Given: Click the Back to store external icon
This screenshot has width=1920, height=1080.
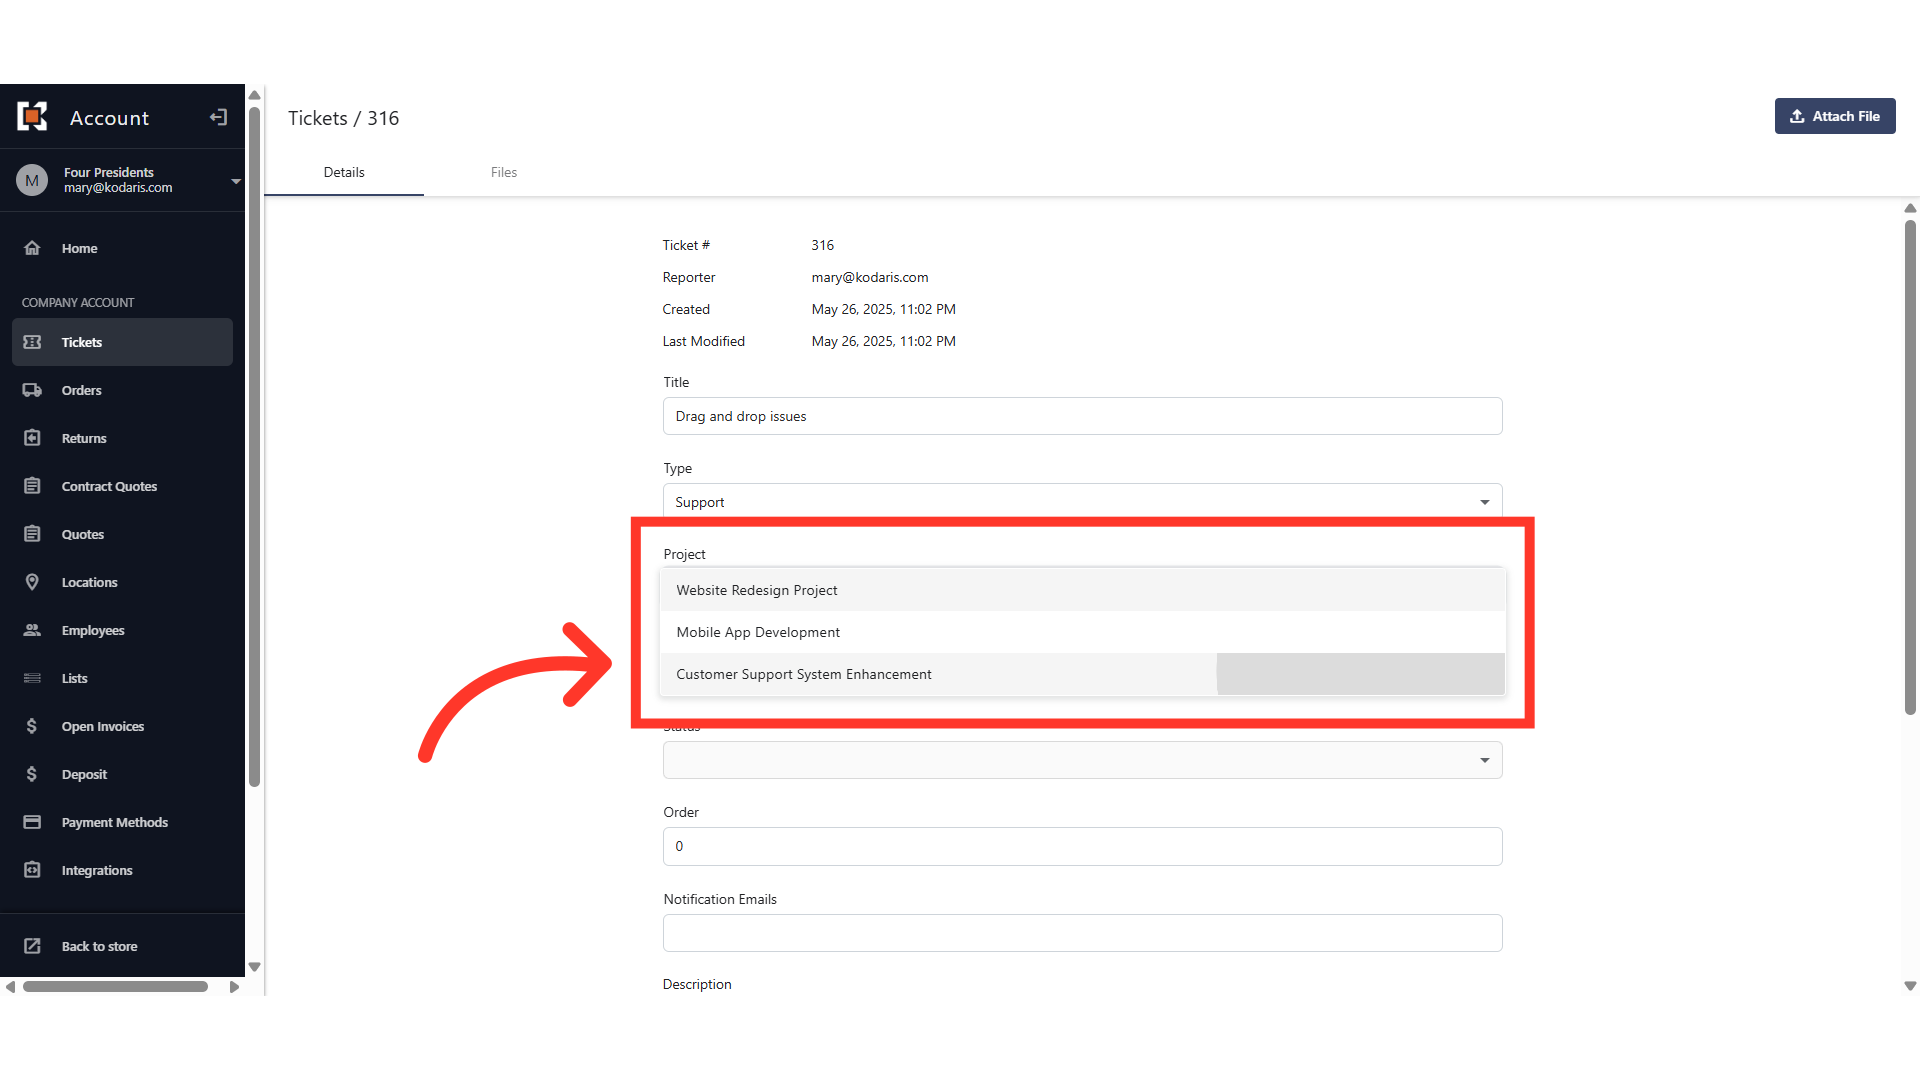Looking at the screenshot, I should (32, 946).
